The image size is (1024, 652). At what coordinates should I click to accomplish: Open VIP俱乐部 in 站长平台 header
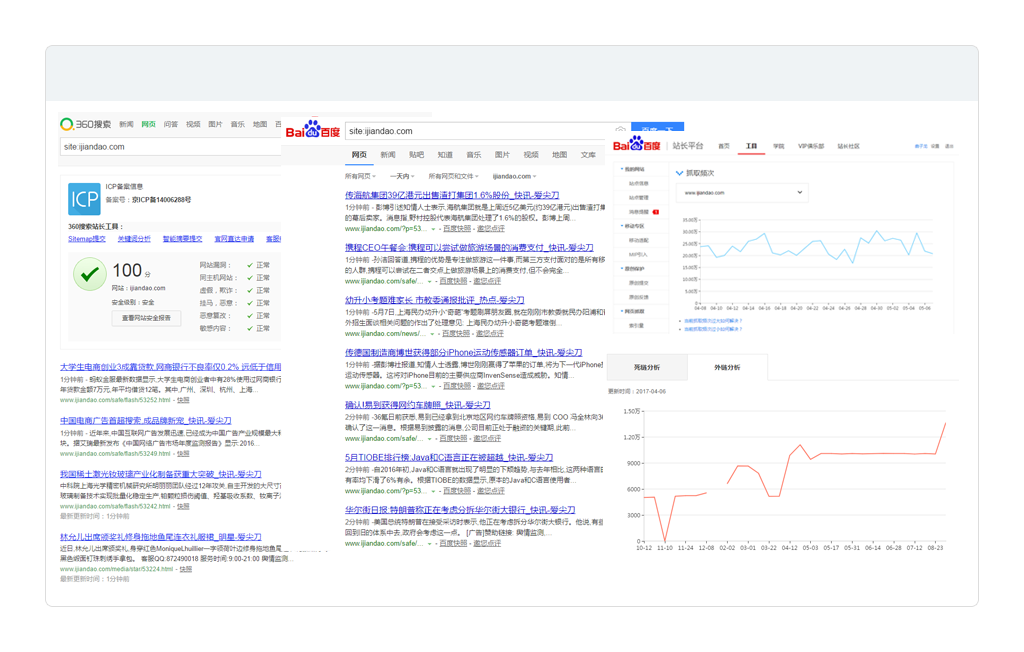coord(810,146)
